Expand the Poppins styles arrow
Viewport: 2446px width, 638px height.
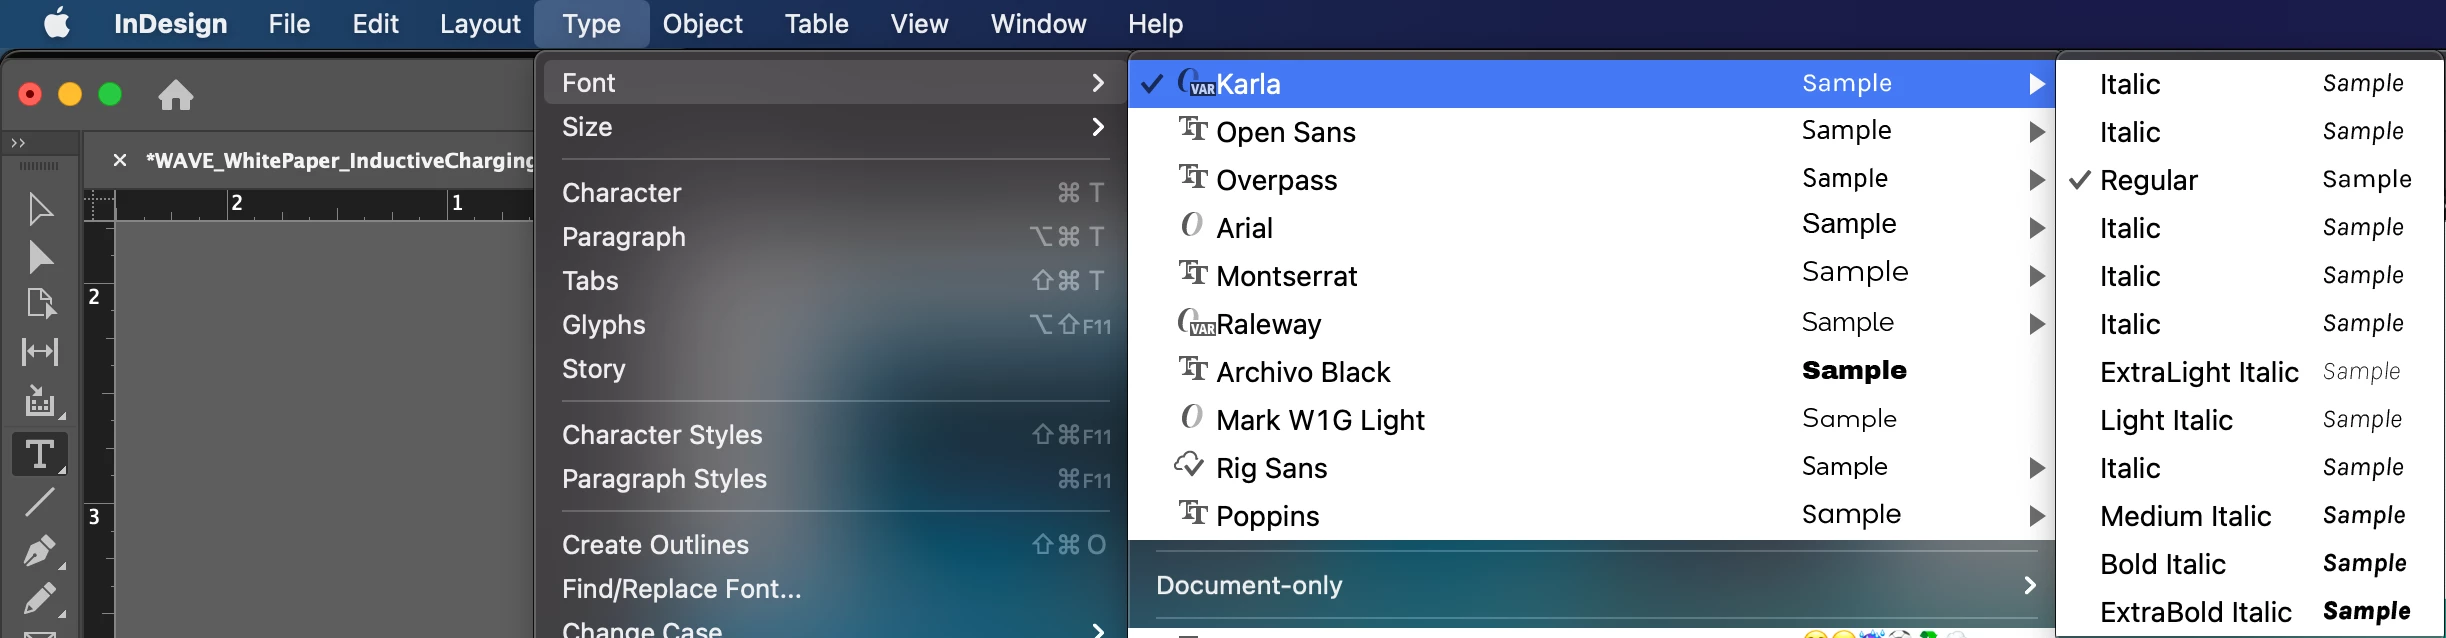click(x=2036, y=516)
